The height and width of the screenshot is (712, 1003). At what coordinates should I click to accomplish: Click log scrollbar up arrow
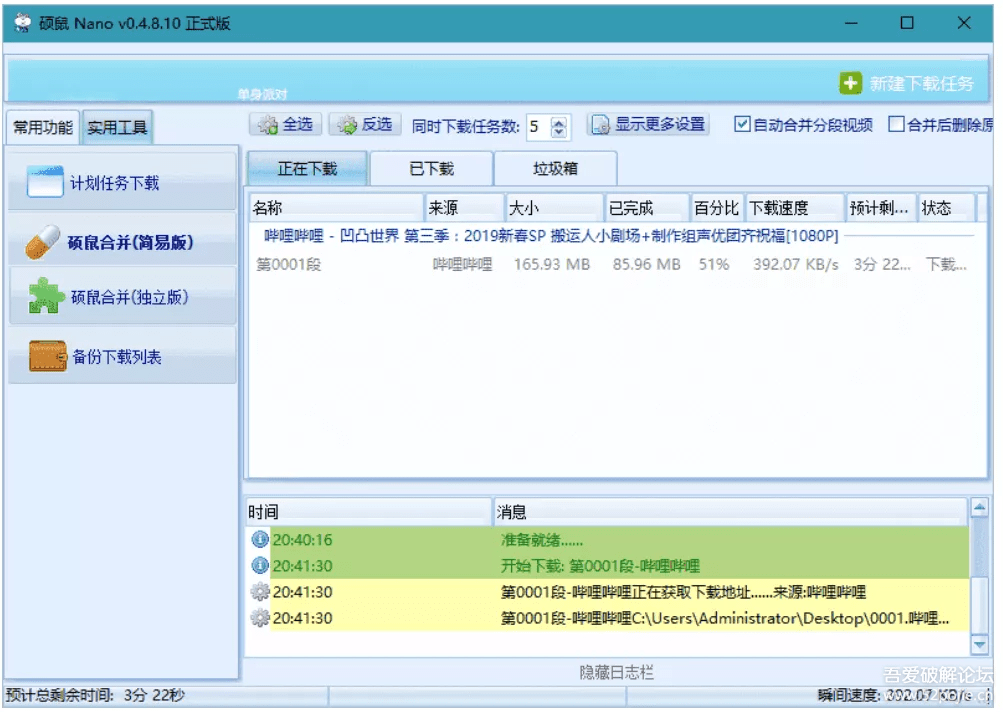[979, 508]
